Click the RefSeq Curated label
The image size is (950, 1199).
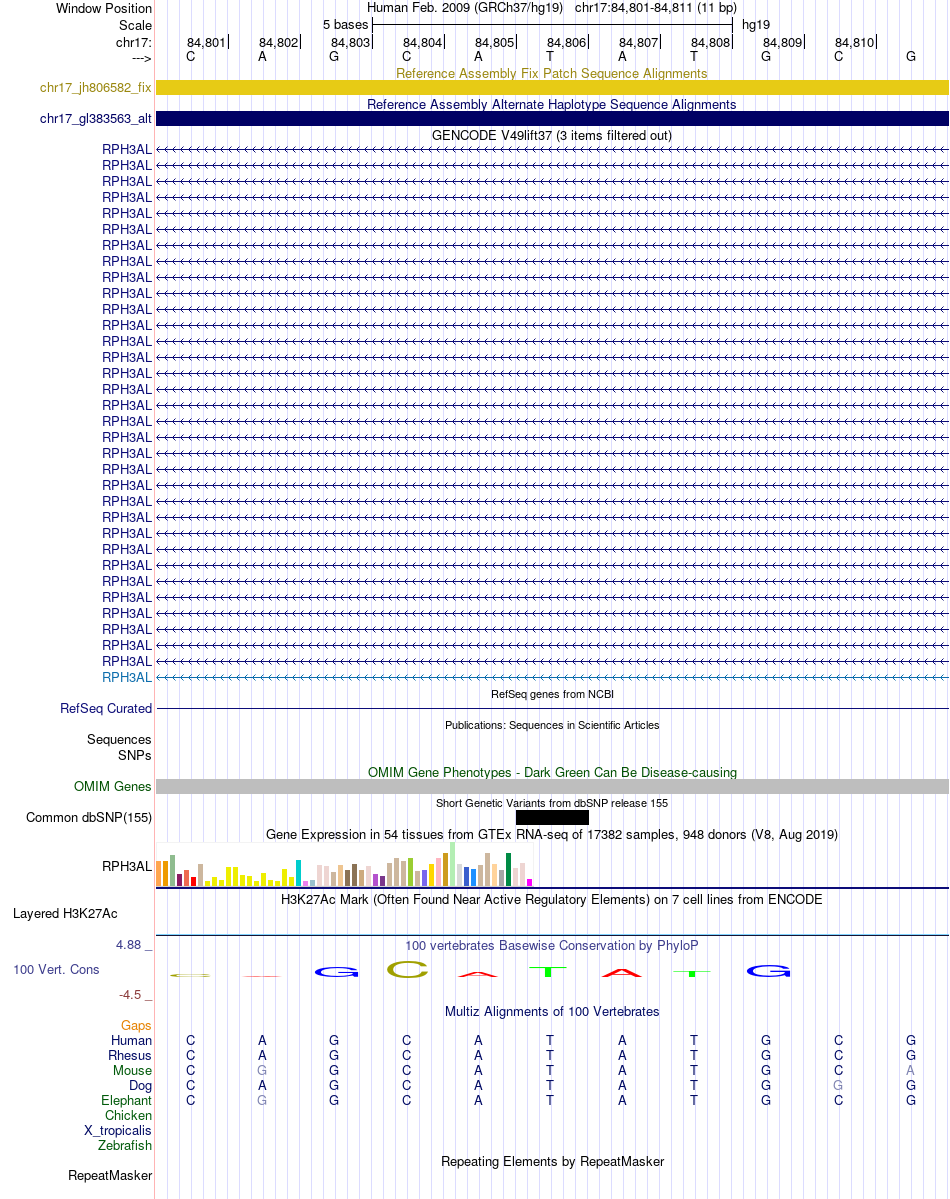tap(106, 709)
